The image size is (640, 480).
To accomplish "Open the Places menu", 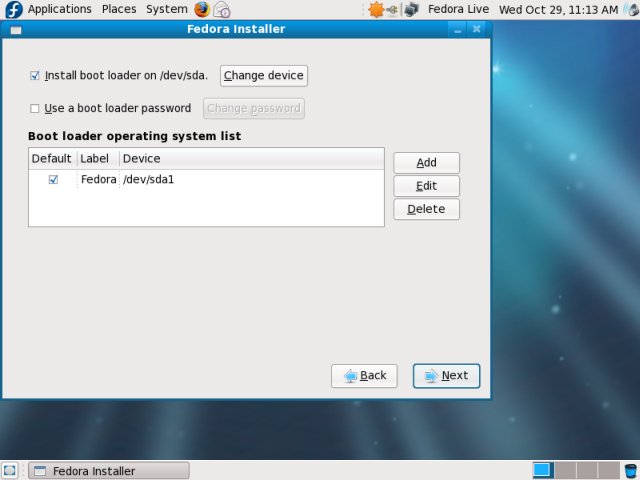I will coord(119,9).
